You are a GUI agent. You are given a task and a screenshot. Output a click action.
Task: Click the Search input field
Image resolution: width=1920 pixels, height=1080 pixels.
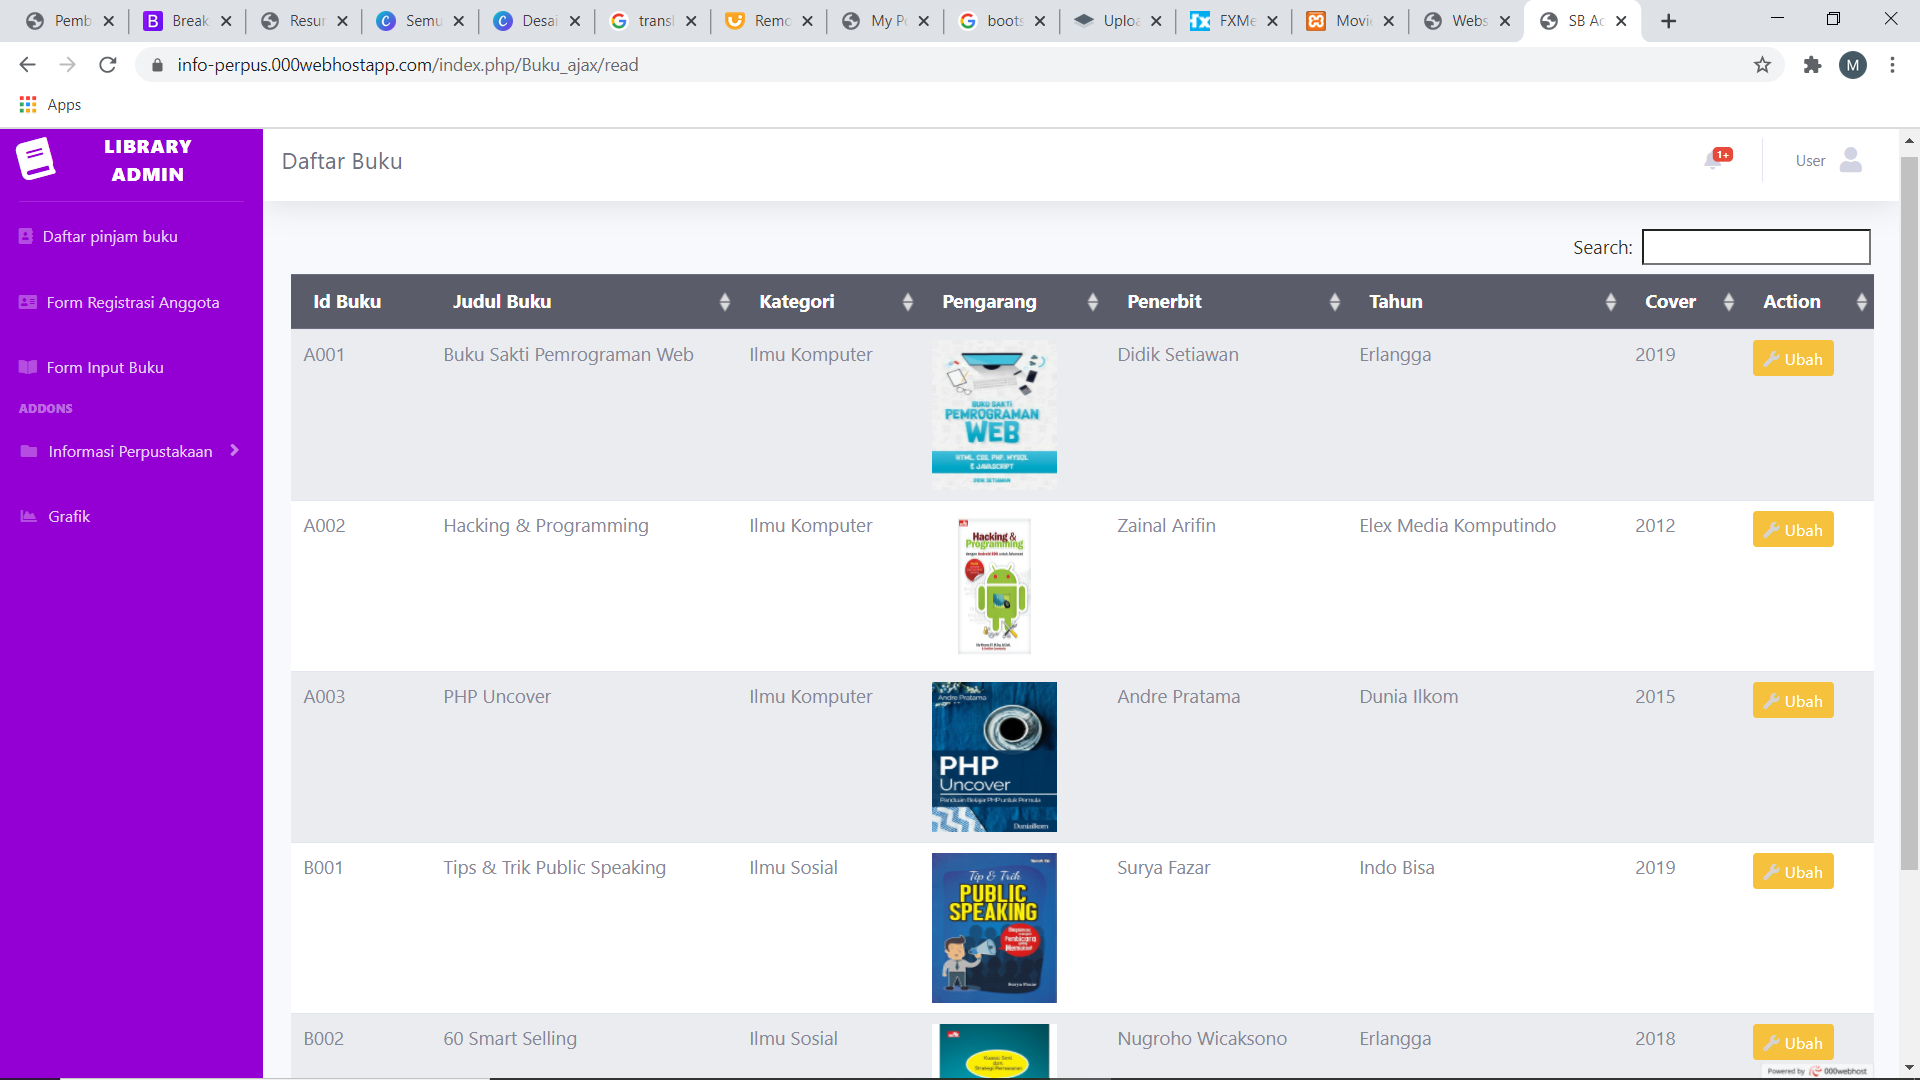pos(1755,247)
